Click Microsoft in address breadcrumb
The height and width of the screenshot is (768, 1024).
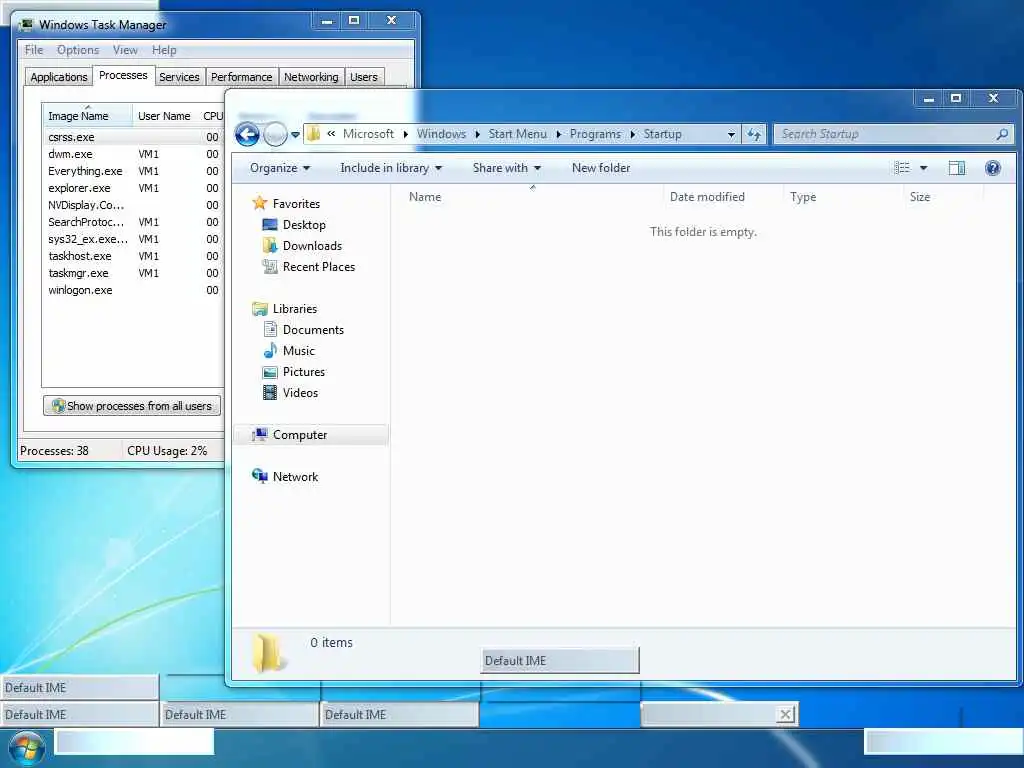point(368,134)
